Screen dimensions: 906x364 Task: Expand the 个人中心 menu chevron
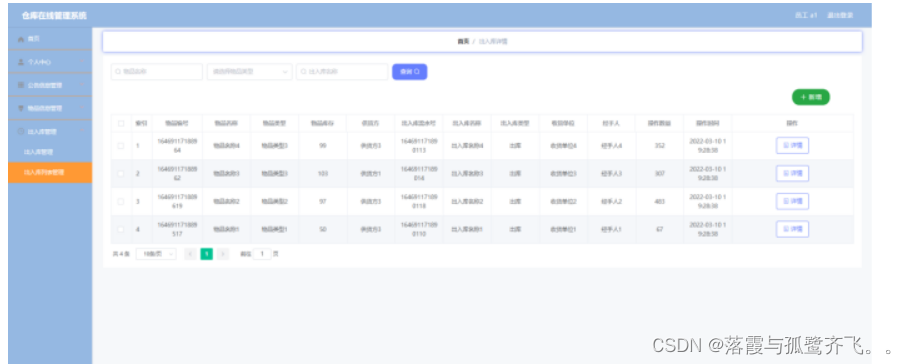click(x=81, y=62)
